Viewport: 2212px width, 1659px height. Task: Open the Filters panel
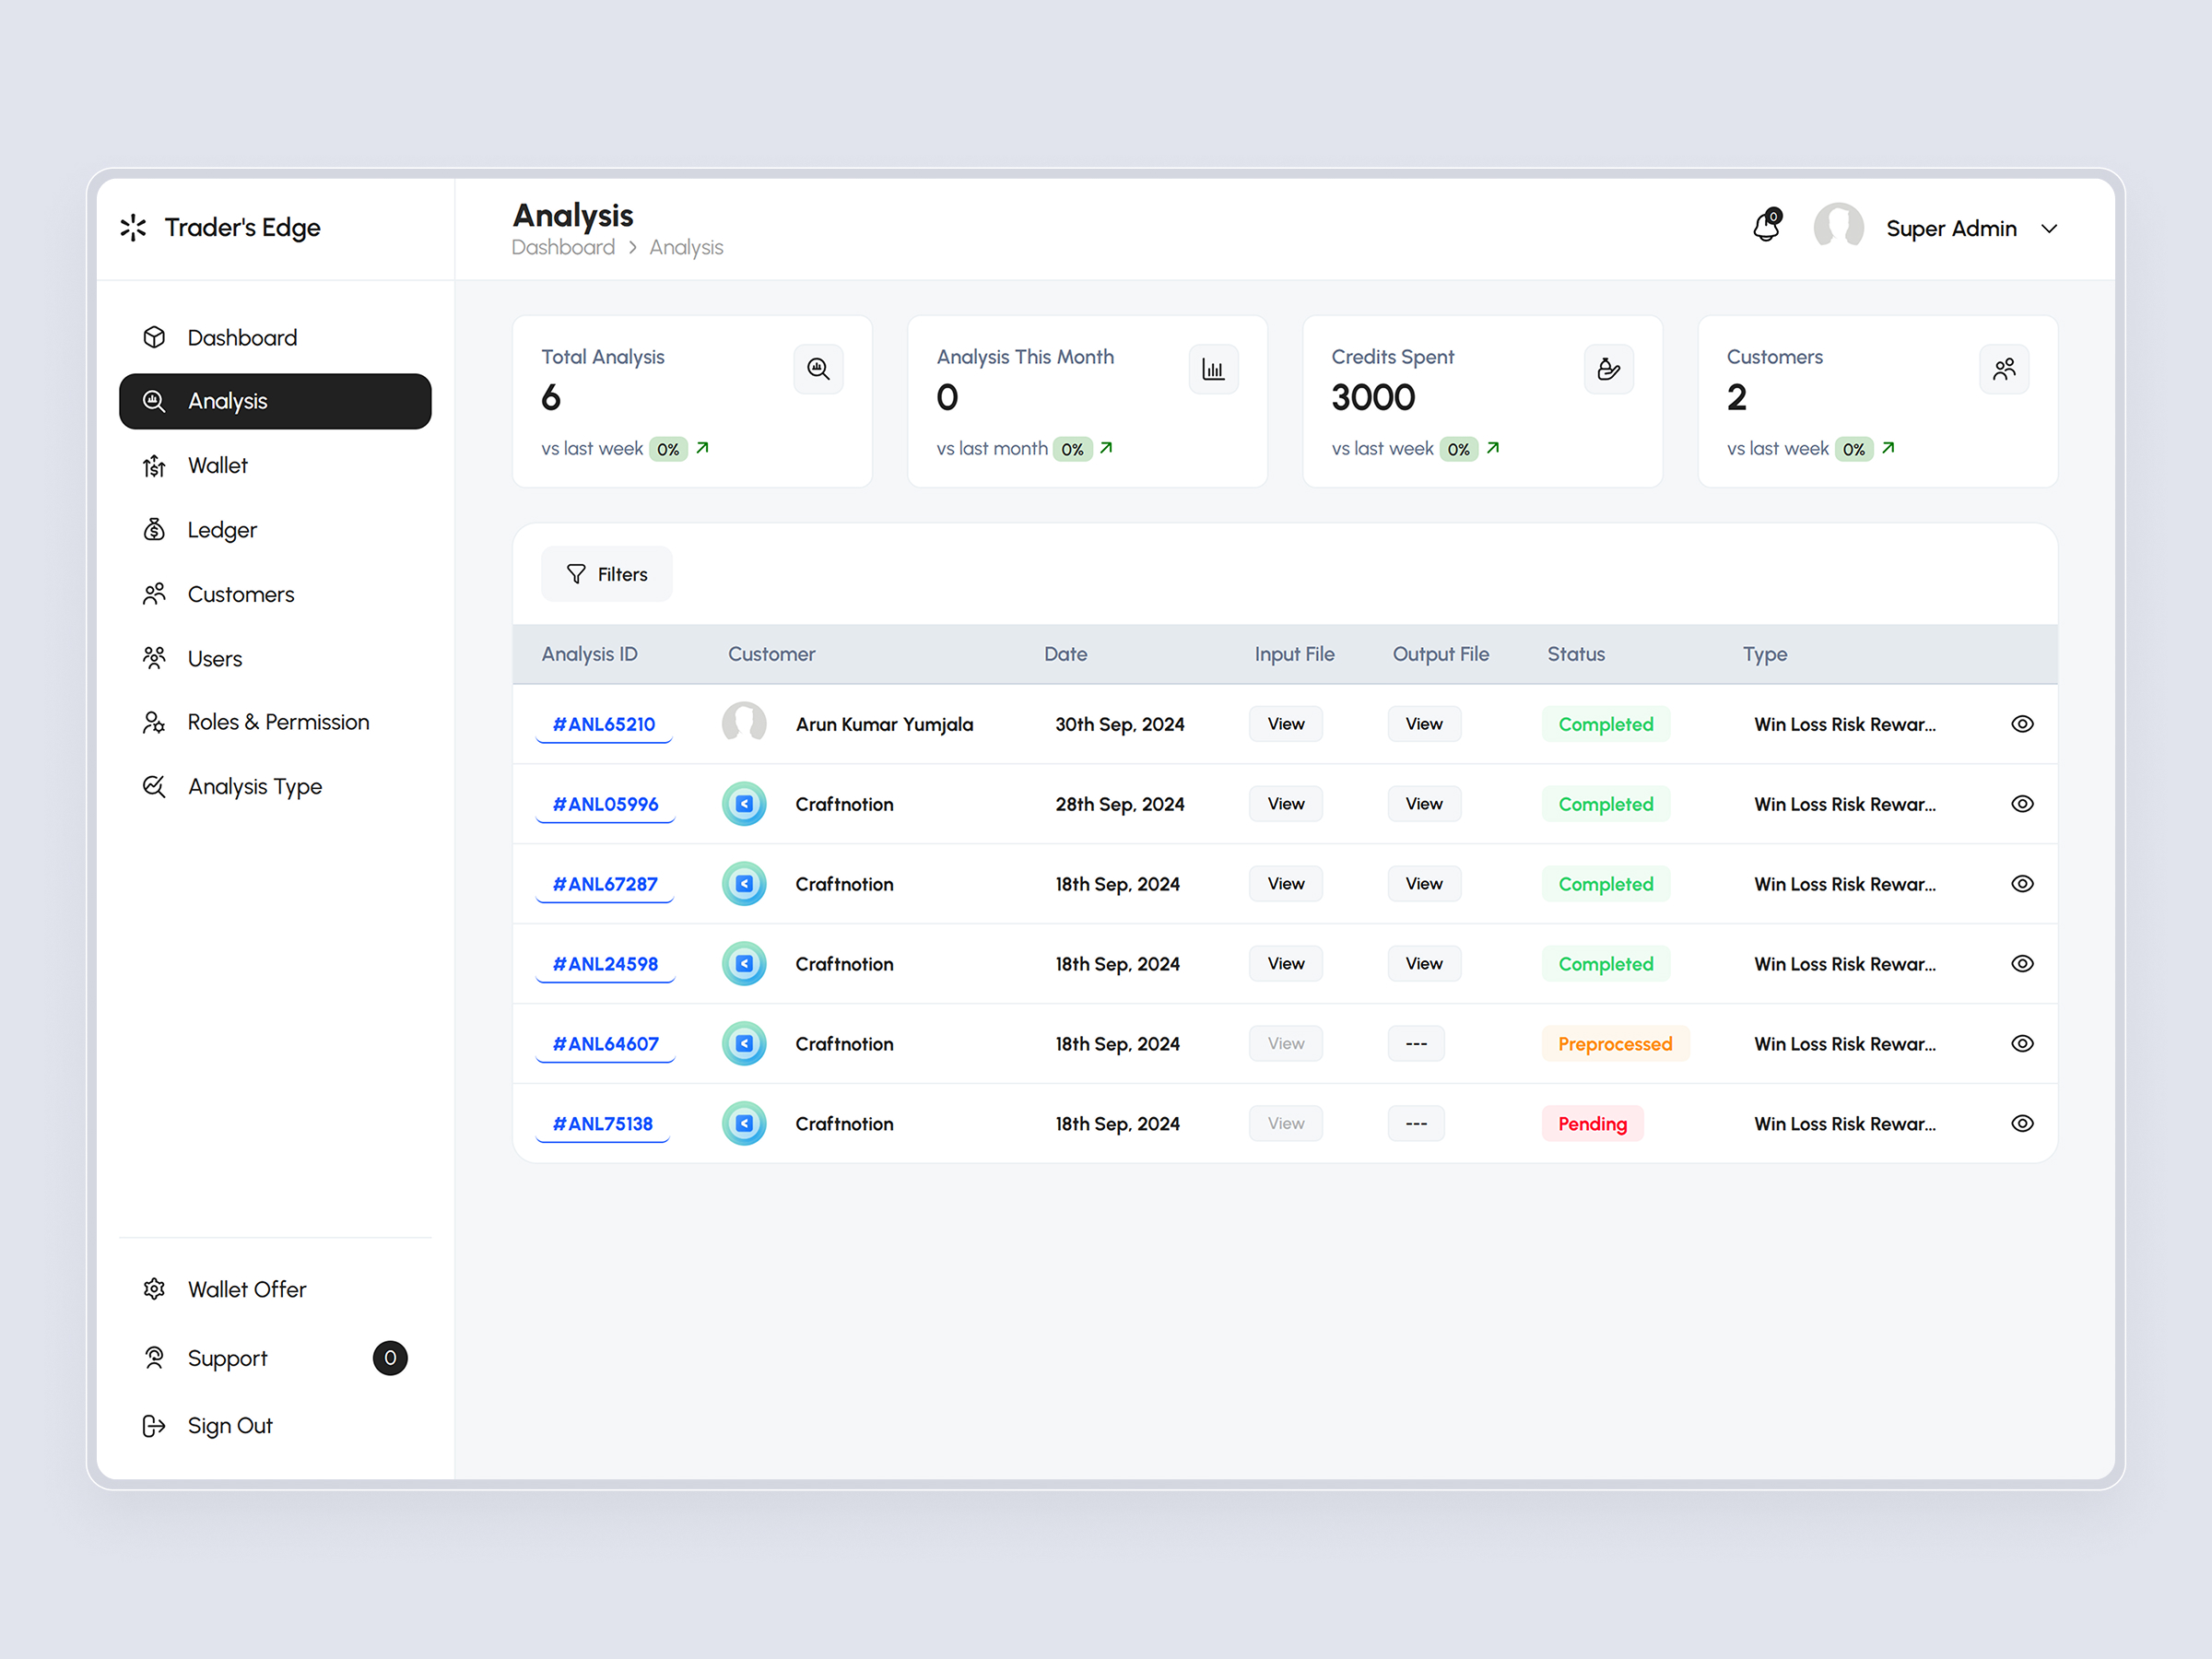pos(606,573)
